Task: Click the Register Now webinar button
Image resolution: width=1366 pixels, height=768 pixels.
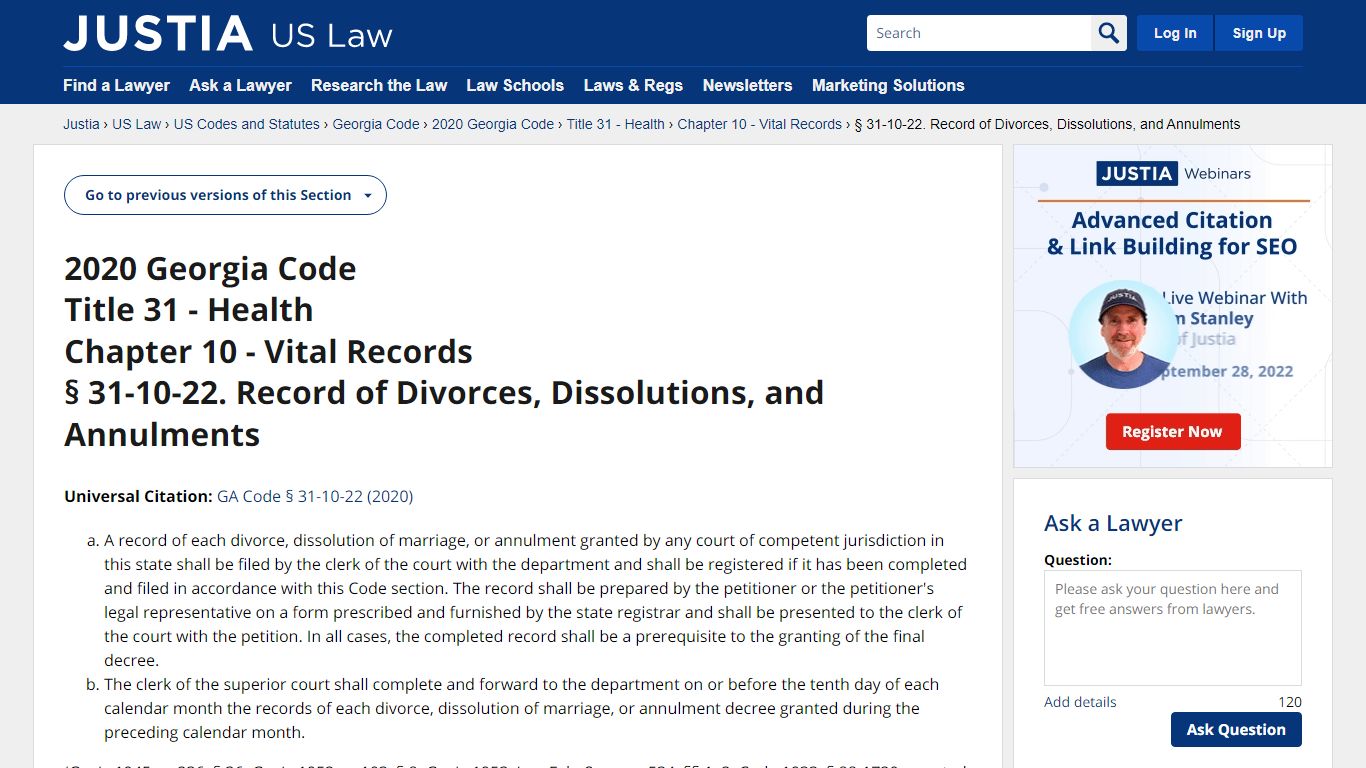Action: pos(1172,432)
